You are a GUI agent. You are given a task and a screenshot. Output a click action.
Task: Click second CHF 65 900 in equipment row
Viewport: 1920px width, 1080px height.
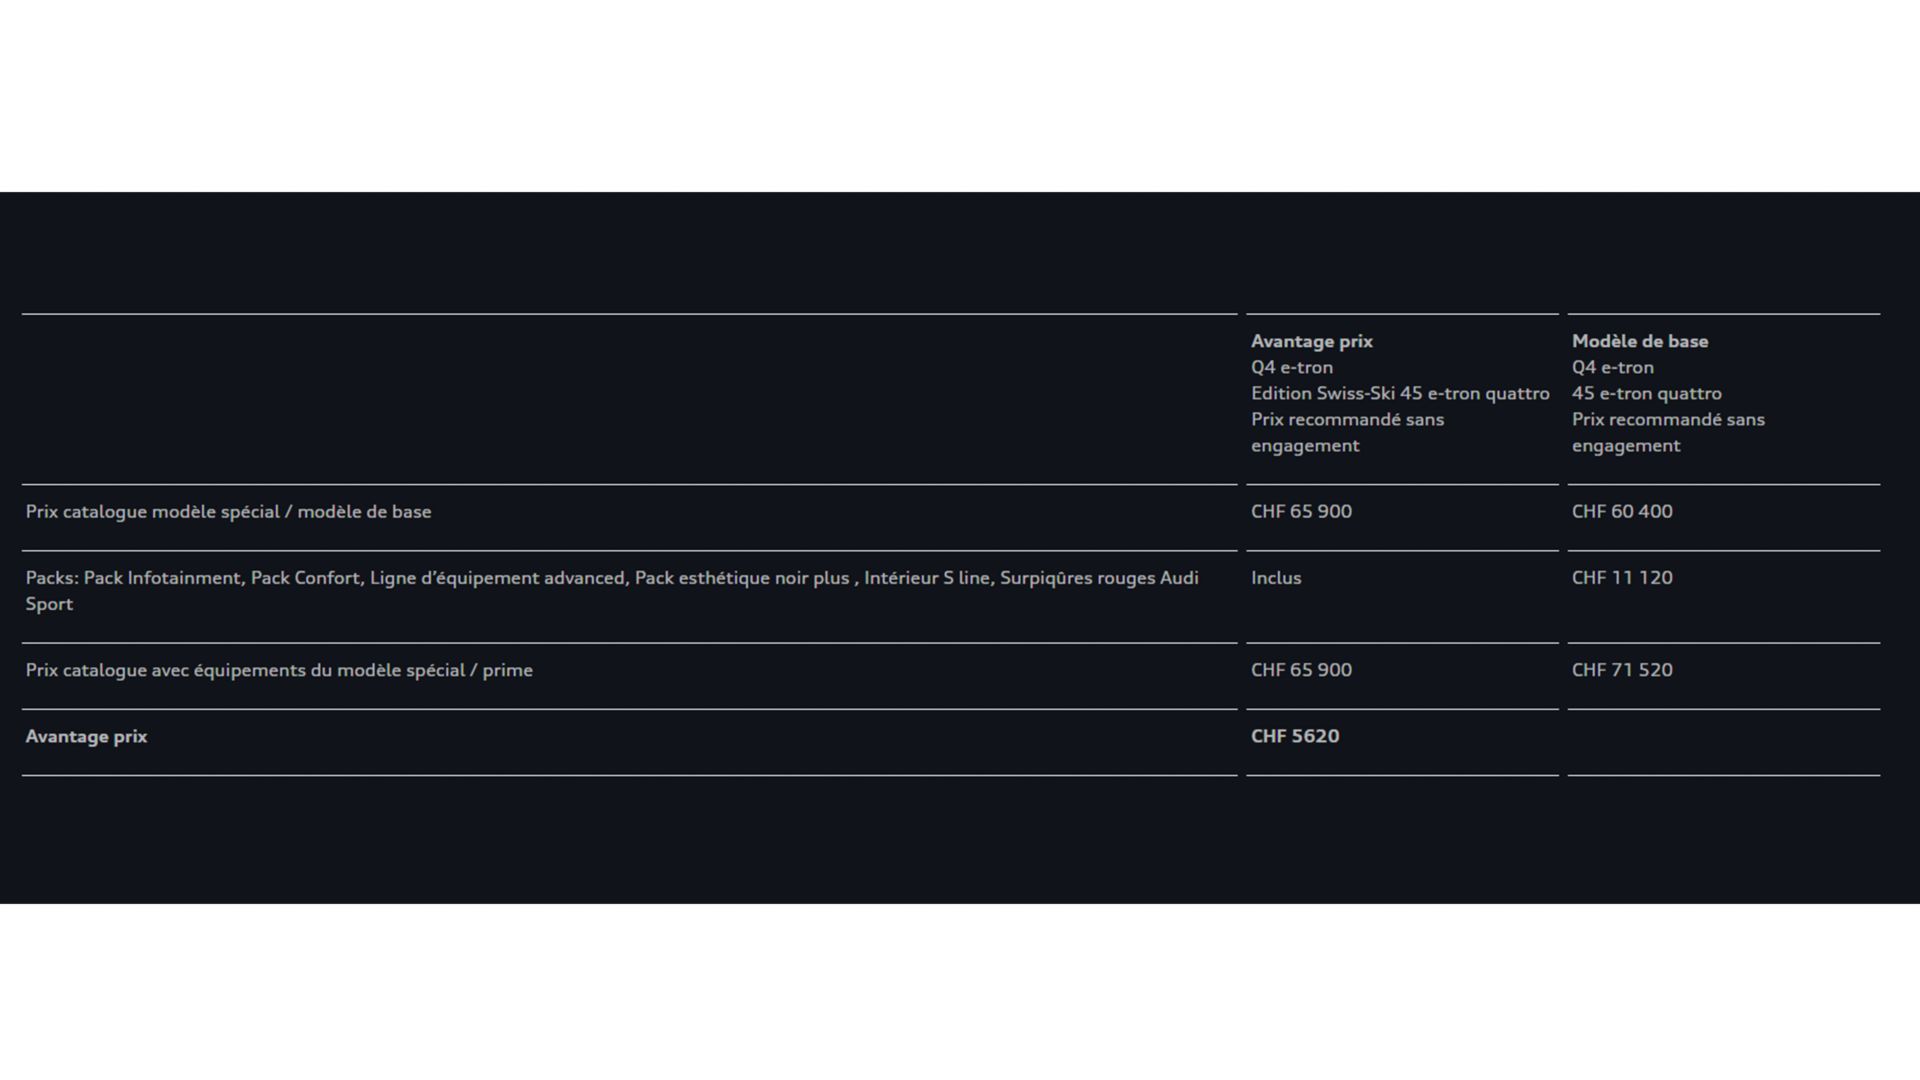[x=1300, y=670]
